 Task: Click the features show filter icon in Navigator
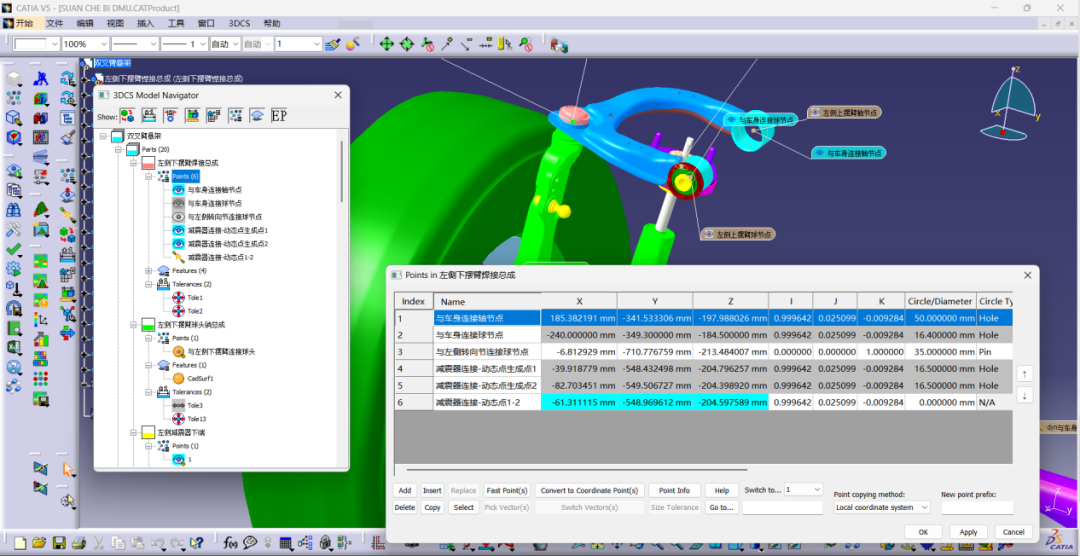click(257, 116)
